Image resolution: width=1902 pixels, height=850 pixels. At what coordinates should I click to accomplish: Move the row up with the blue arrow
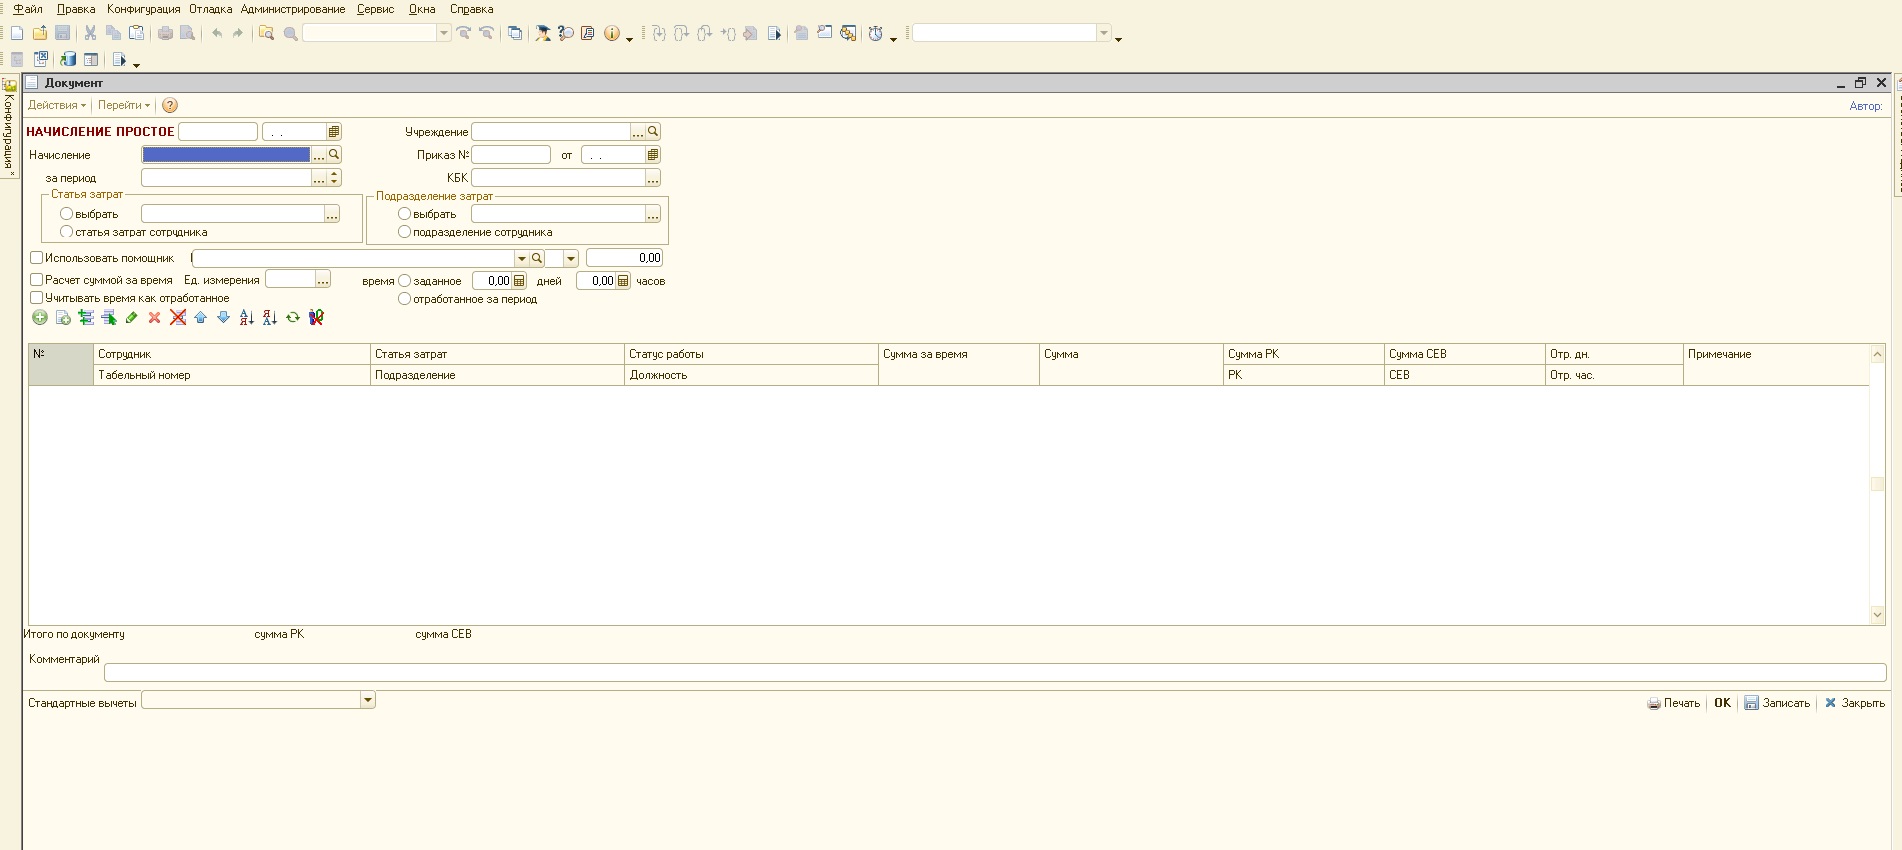click(x=200, y=317)
